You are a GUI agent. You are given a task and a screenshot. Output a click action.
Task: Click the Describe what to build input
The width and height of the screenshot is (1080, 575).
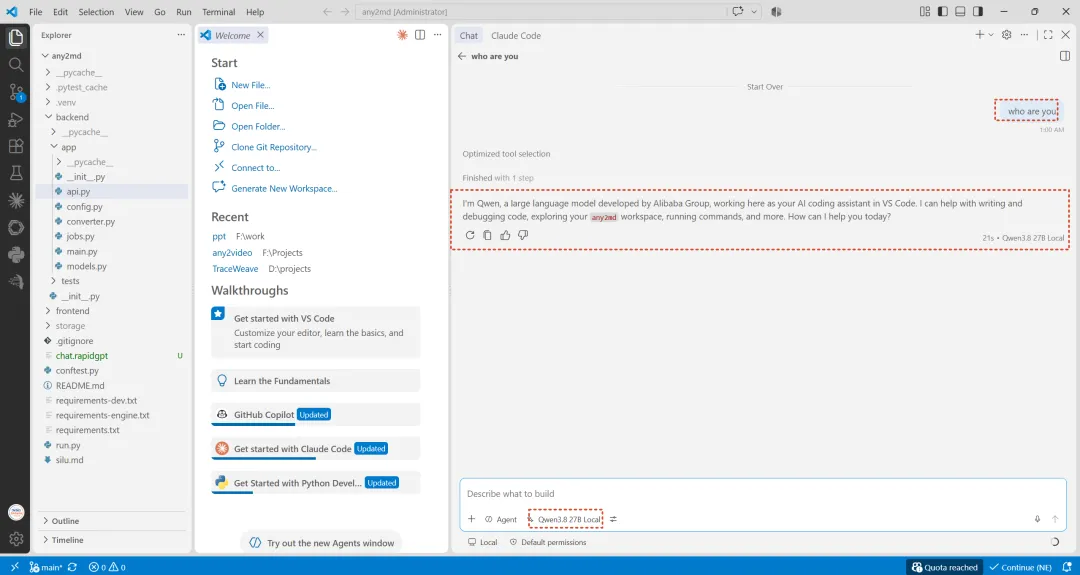762,494
